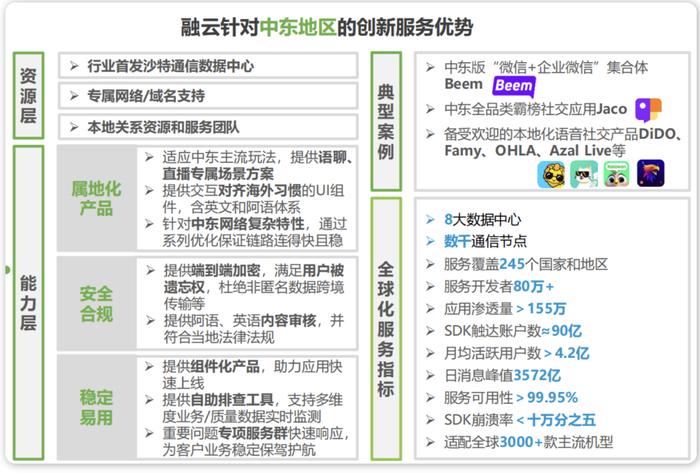Image resolution: width=700 pixels, height=473 pixels.
Task: Click the 属地化产品 heading
Action: (x=96, y=199)
